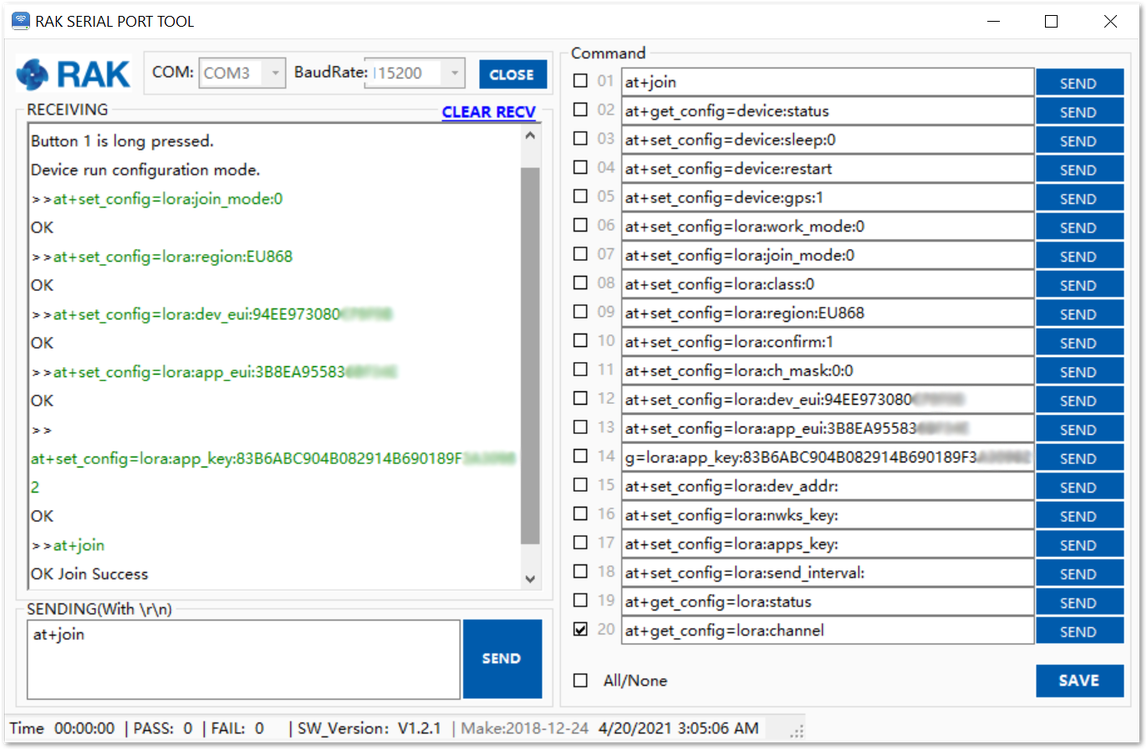Click the SENDING text input box
Viewport: 1147px width, 750px height.
point(244,659)
